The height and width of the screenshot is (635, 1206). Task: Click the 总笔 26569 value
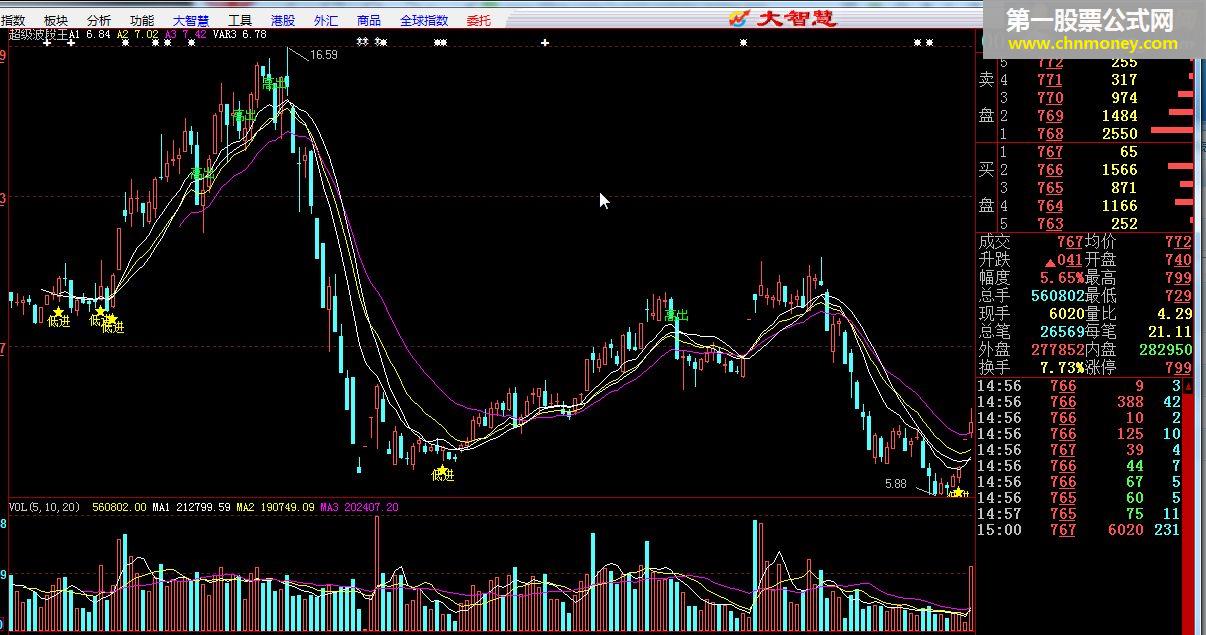point(1061,332)
